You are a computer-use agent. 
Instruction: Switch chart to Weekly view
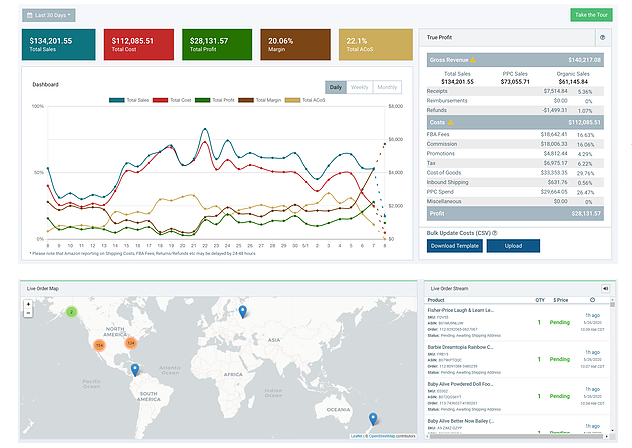[x=359, y=87]
